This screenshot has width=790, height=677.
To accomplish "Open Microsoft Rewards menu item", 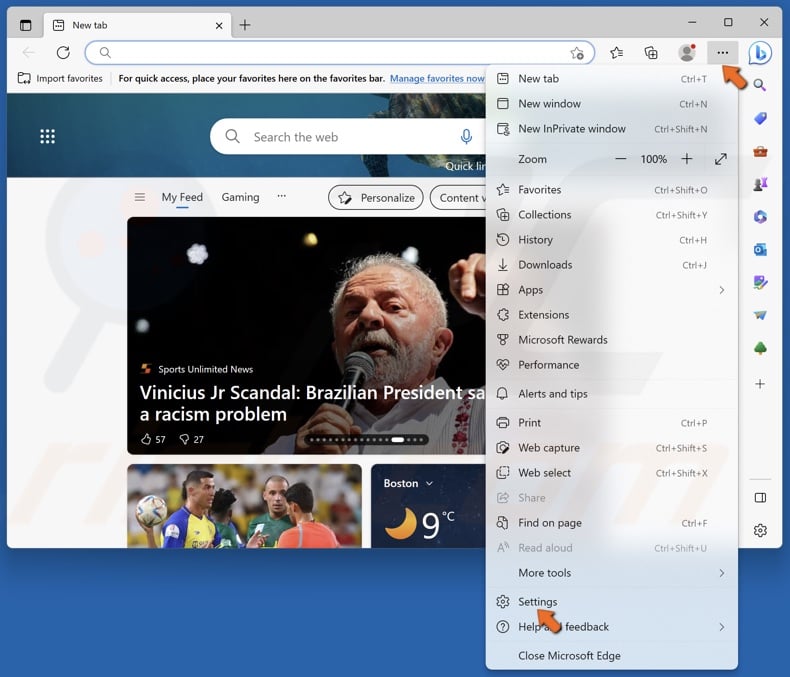I will coord(612,340).
